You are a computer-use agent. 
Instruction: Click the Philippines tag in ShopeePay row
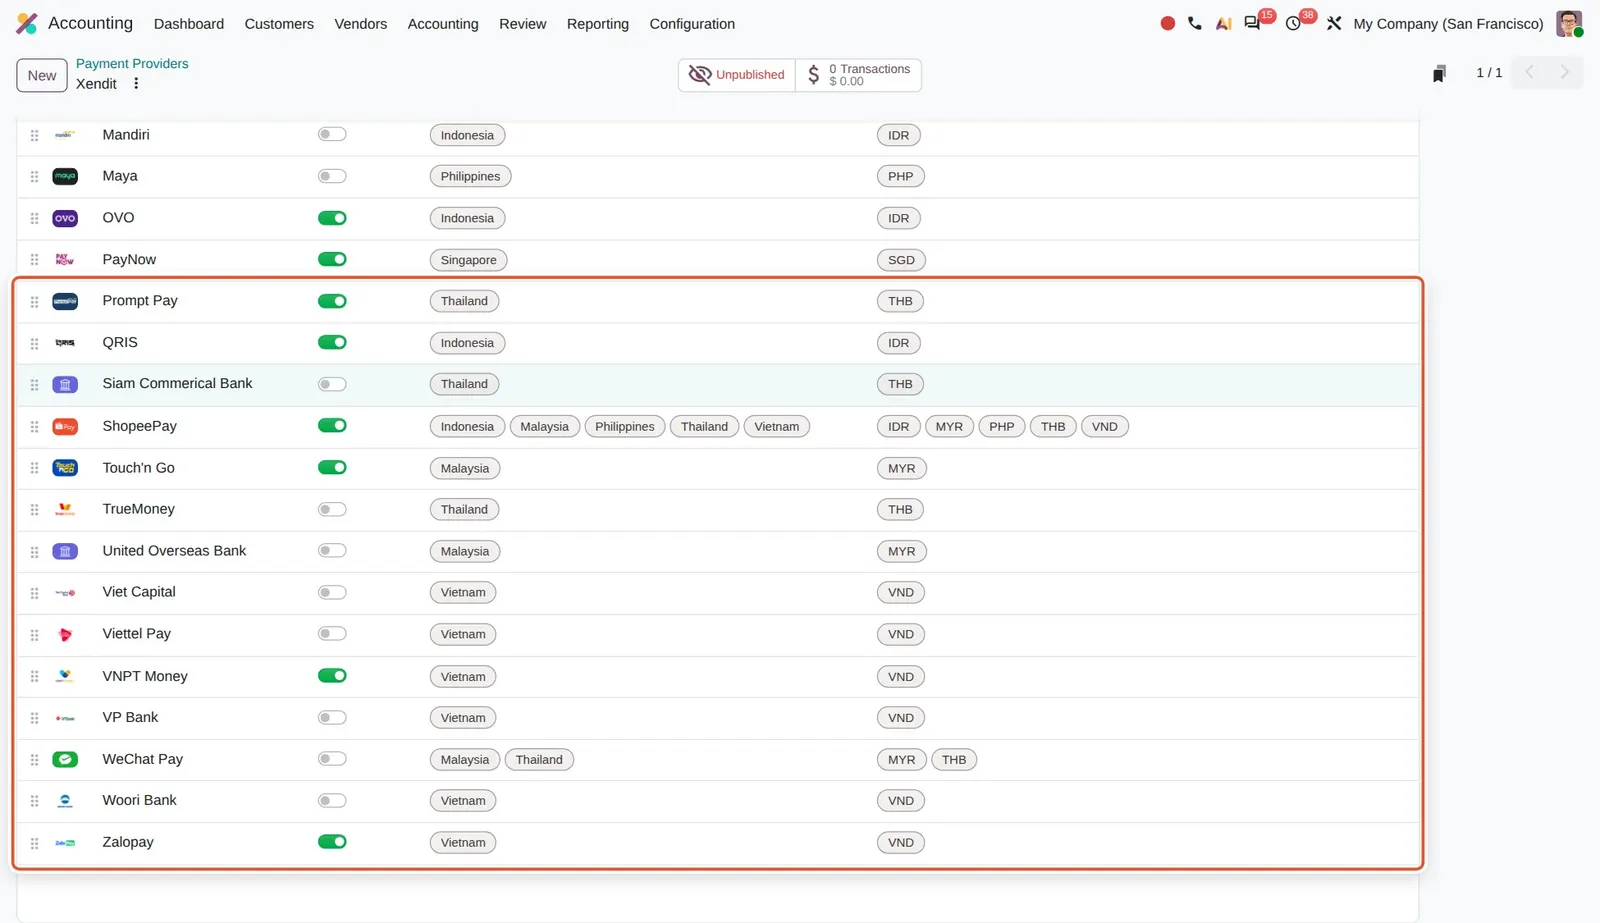point(625,427)
